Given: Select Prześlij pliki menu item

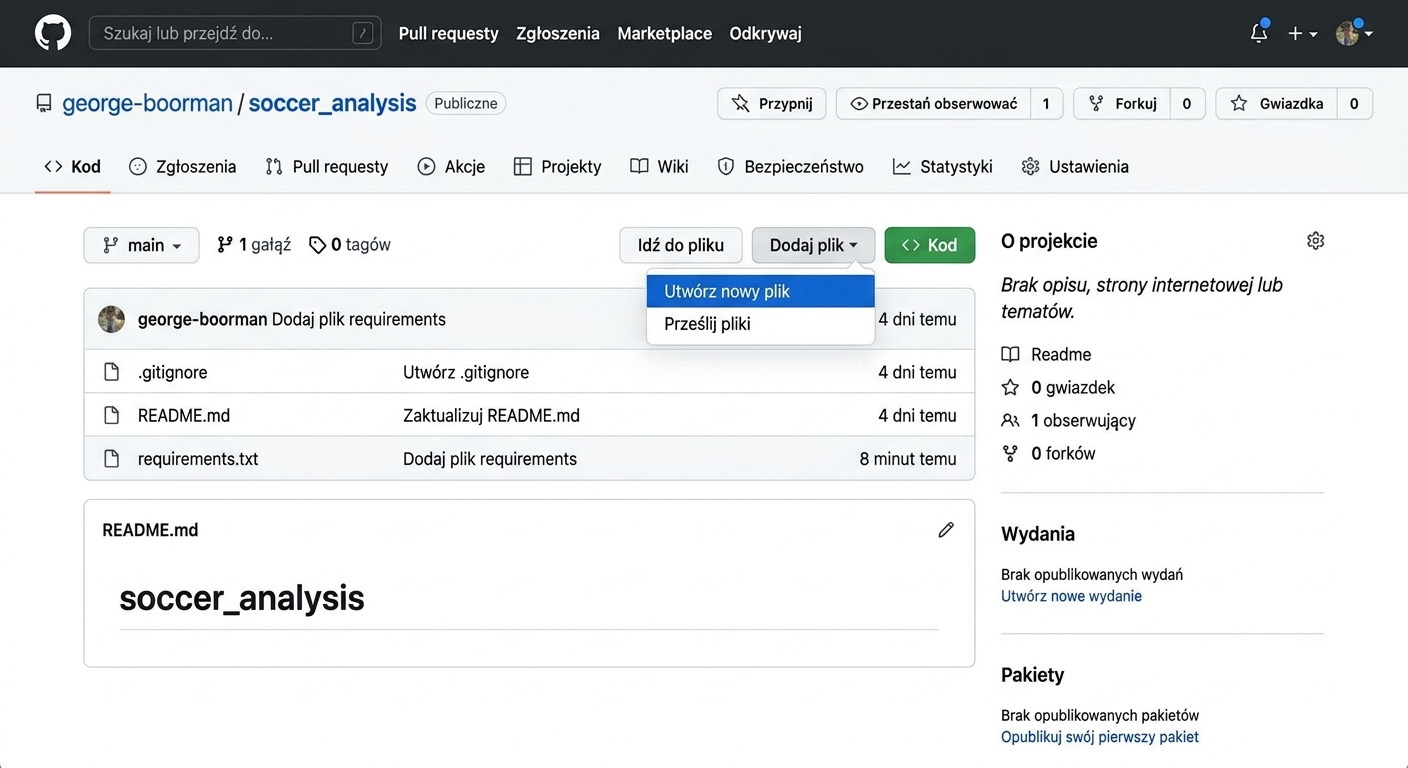Looking at the screenshot, I should click(761, 324).
